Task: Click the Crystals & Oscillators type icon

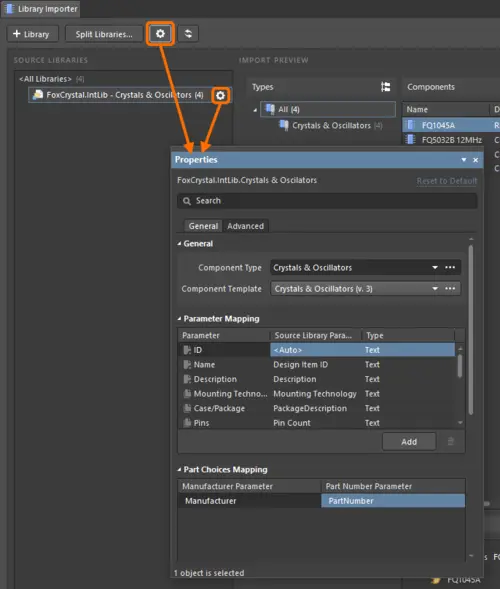Action: 284,125
